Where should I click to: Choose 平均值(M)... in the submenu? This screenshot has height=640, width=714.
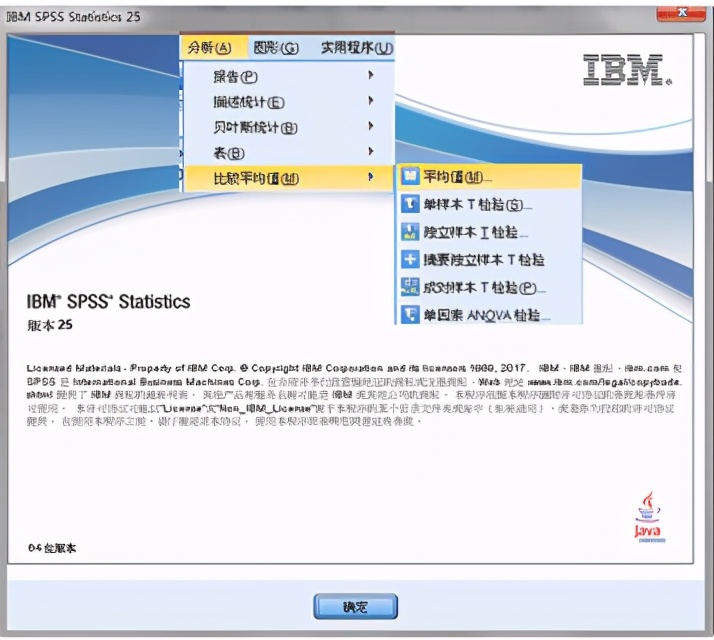[x=489, y=177]
